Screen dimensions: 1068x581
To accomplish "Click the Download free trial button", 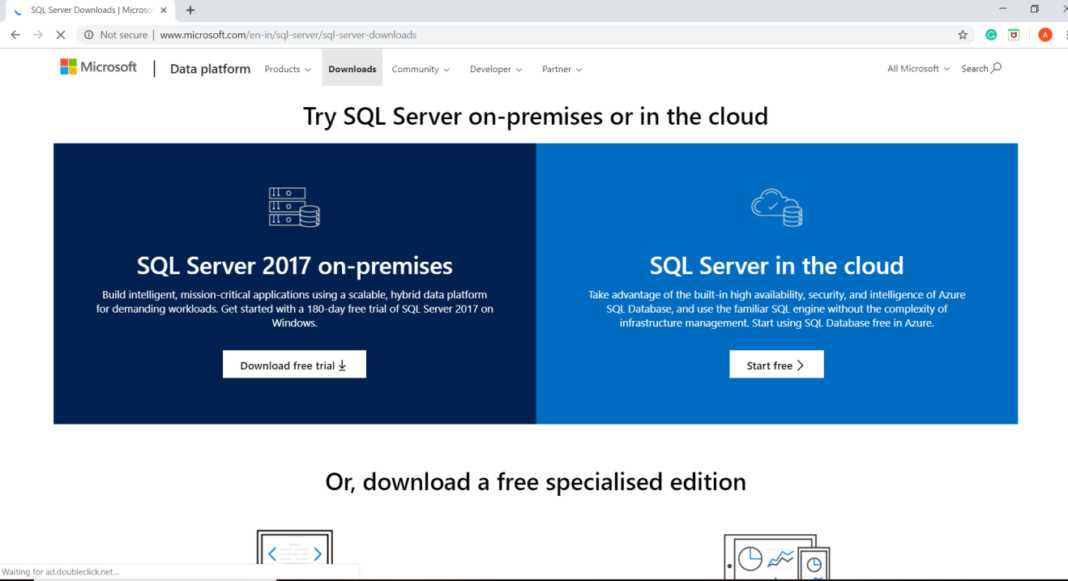I will click(x=293, y=364).
